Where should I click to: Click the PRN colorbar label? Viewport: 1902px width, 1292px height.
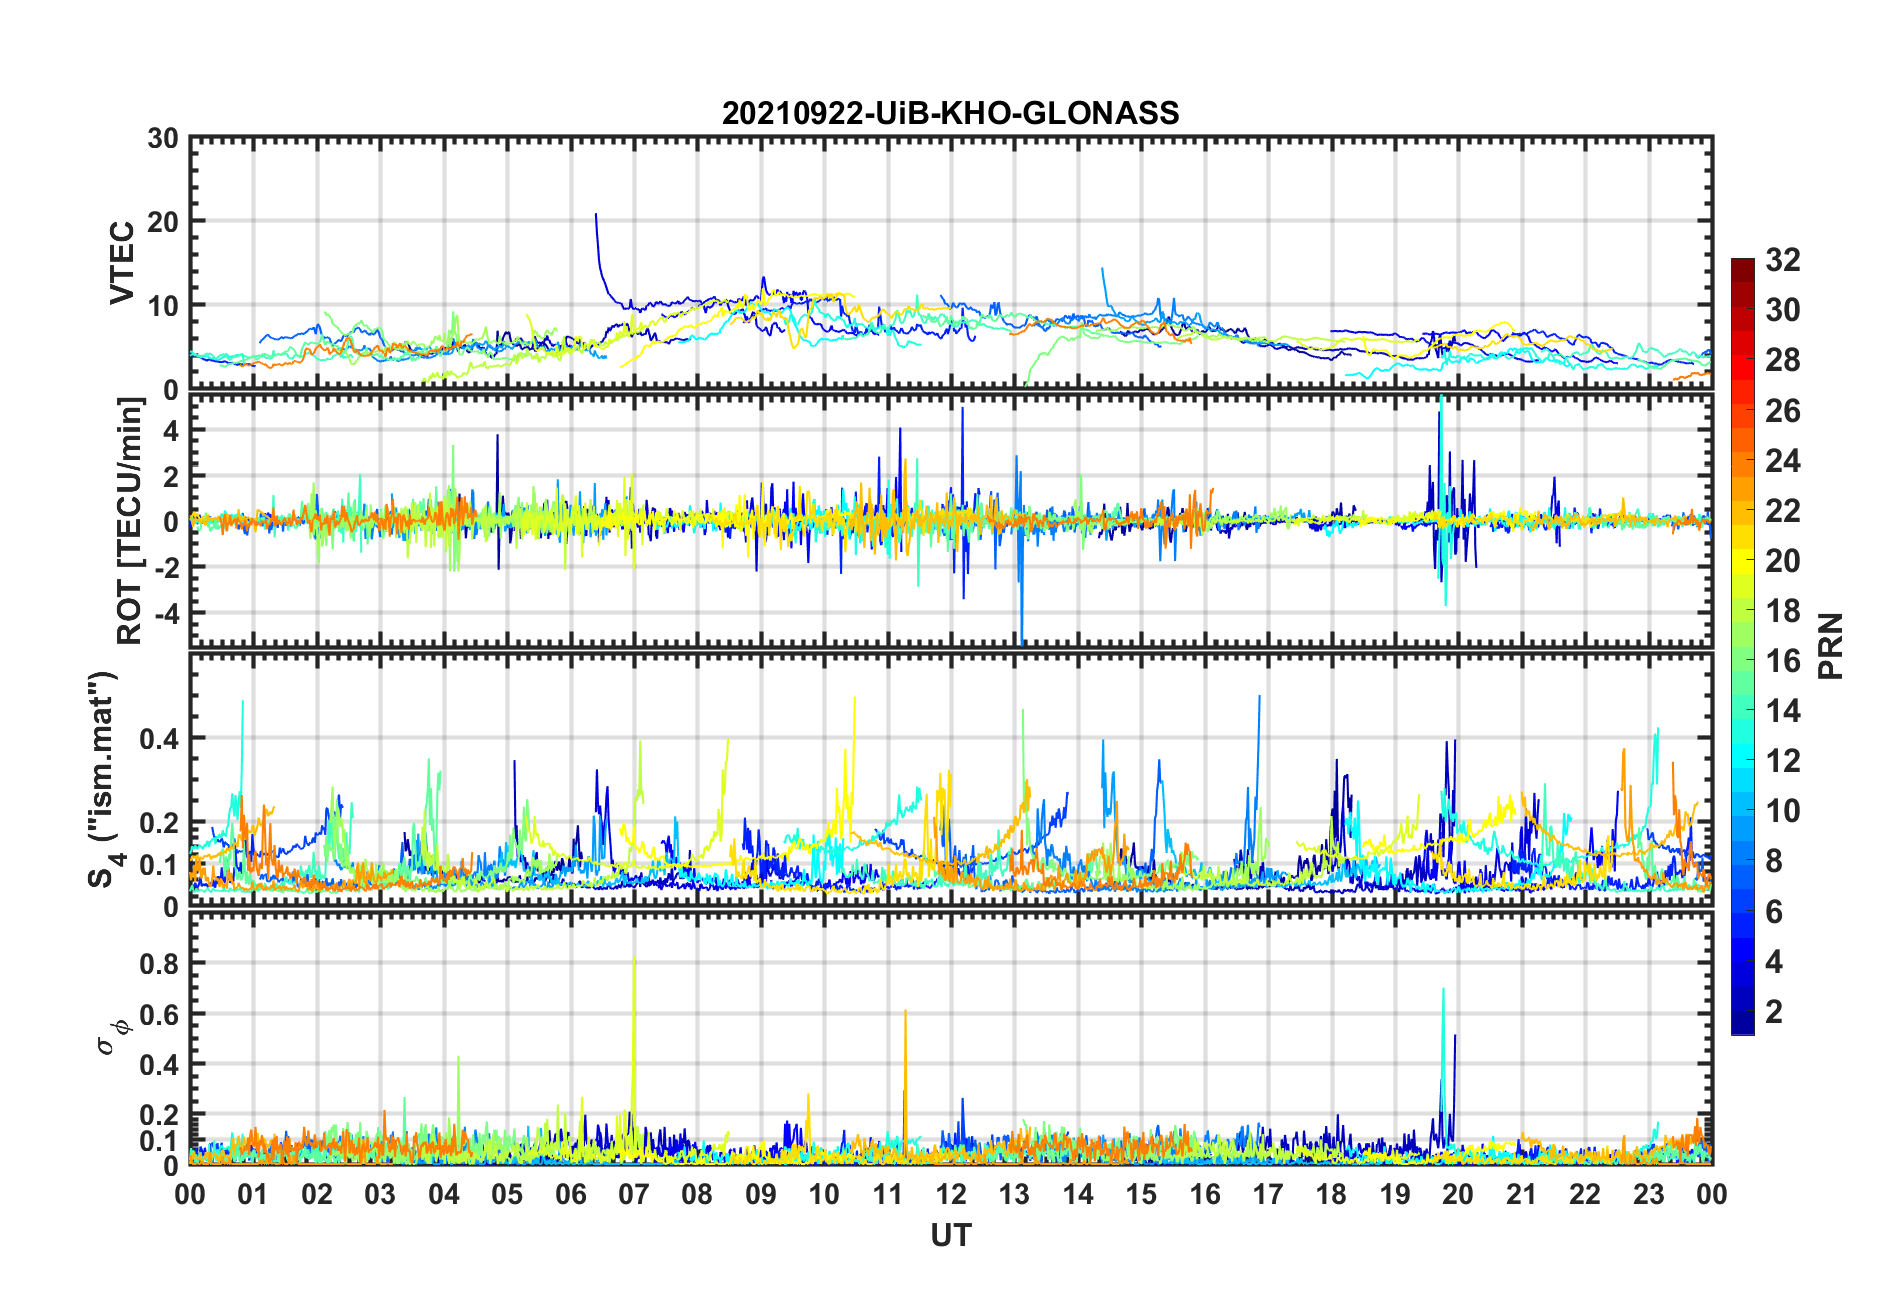click(1830, 646)
